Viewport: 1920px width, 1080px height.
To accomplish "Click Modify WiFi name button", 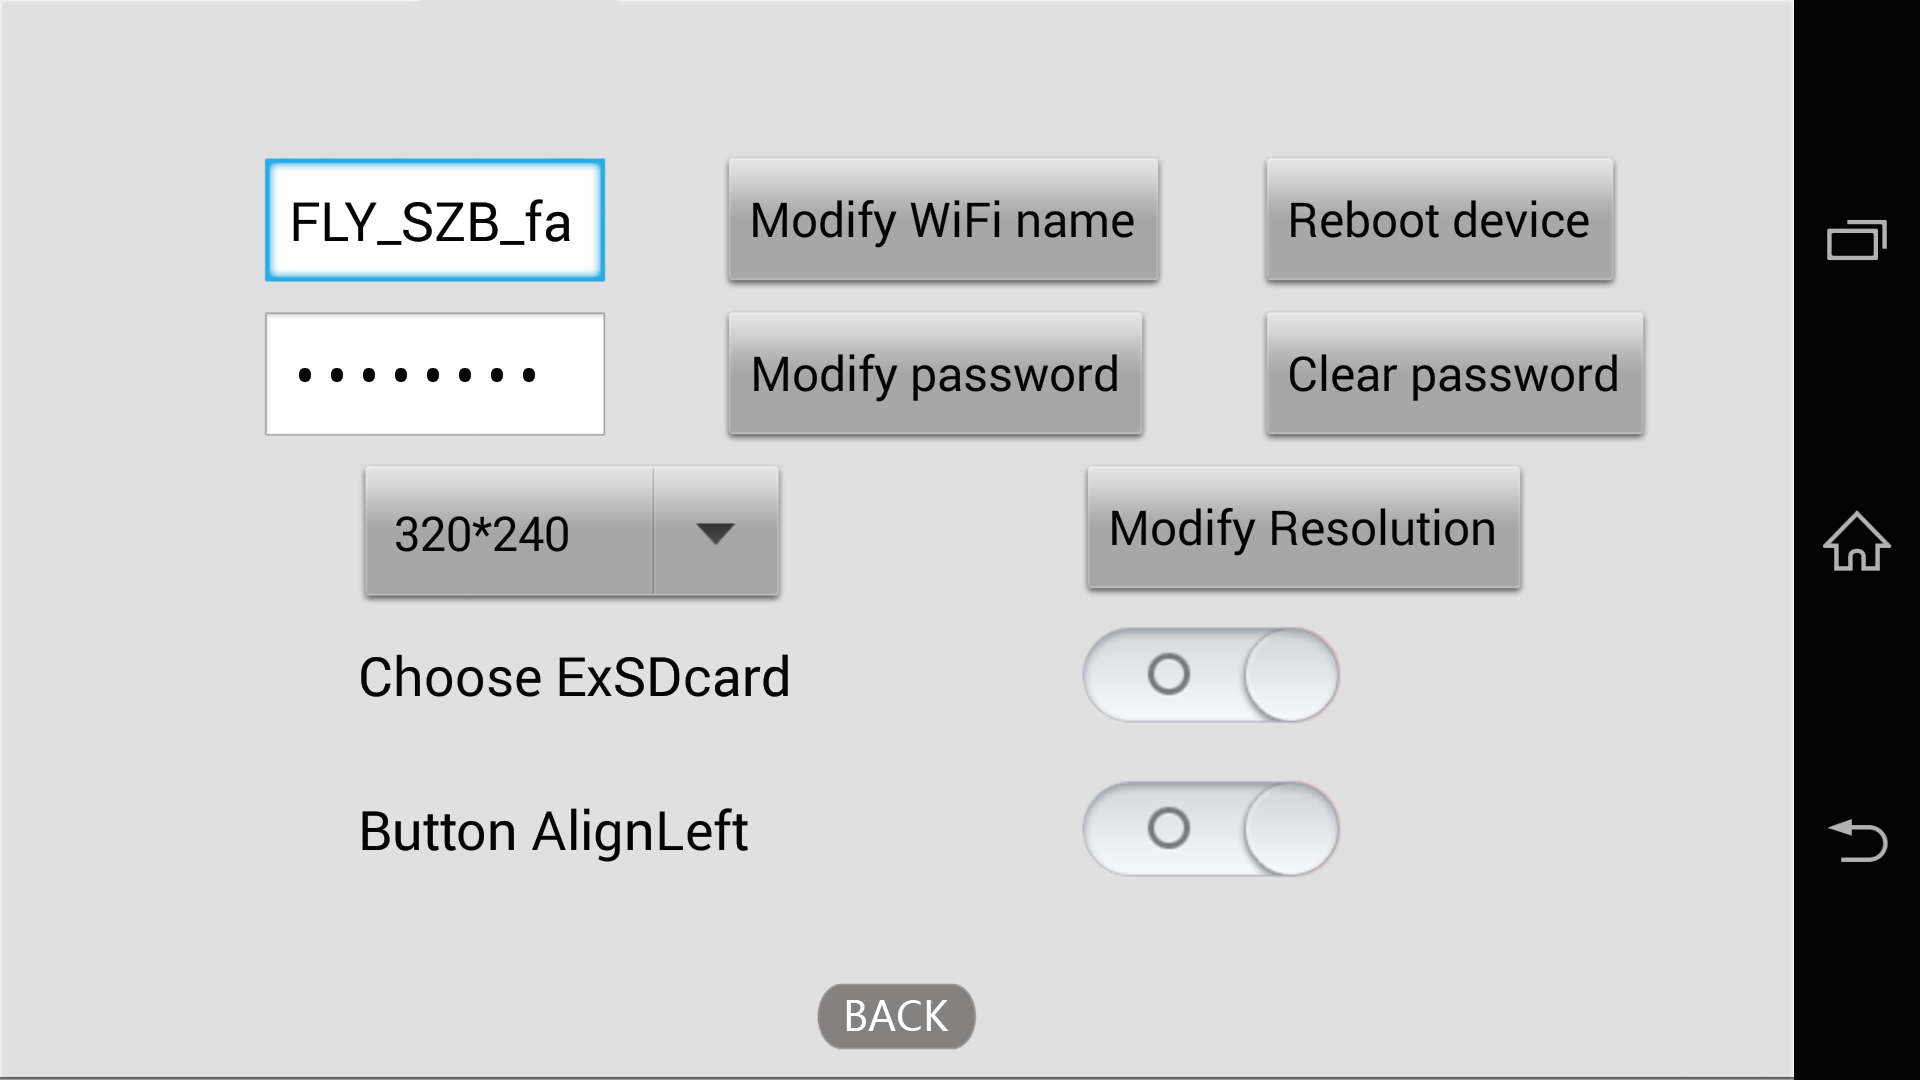I will (943, 220).
